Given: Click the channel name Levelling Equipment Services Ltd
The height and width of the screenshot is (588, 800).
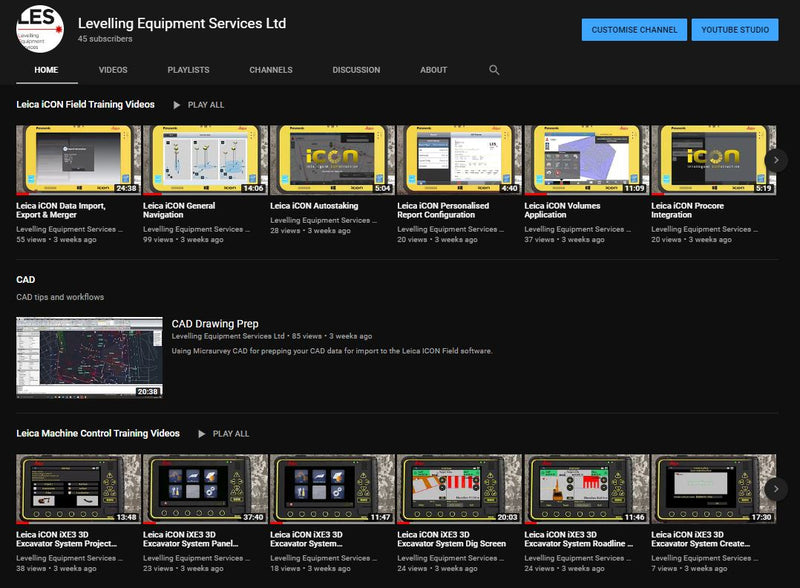Looking at the screenshot, I should tap(181, 24).
